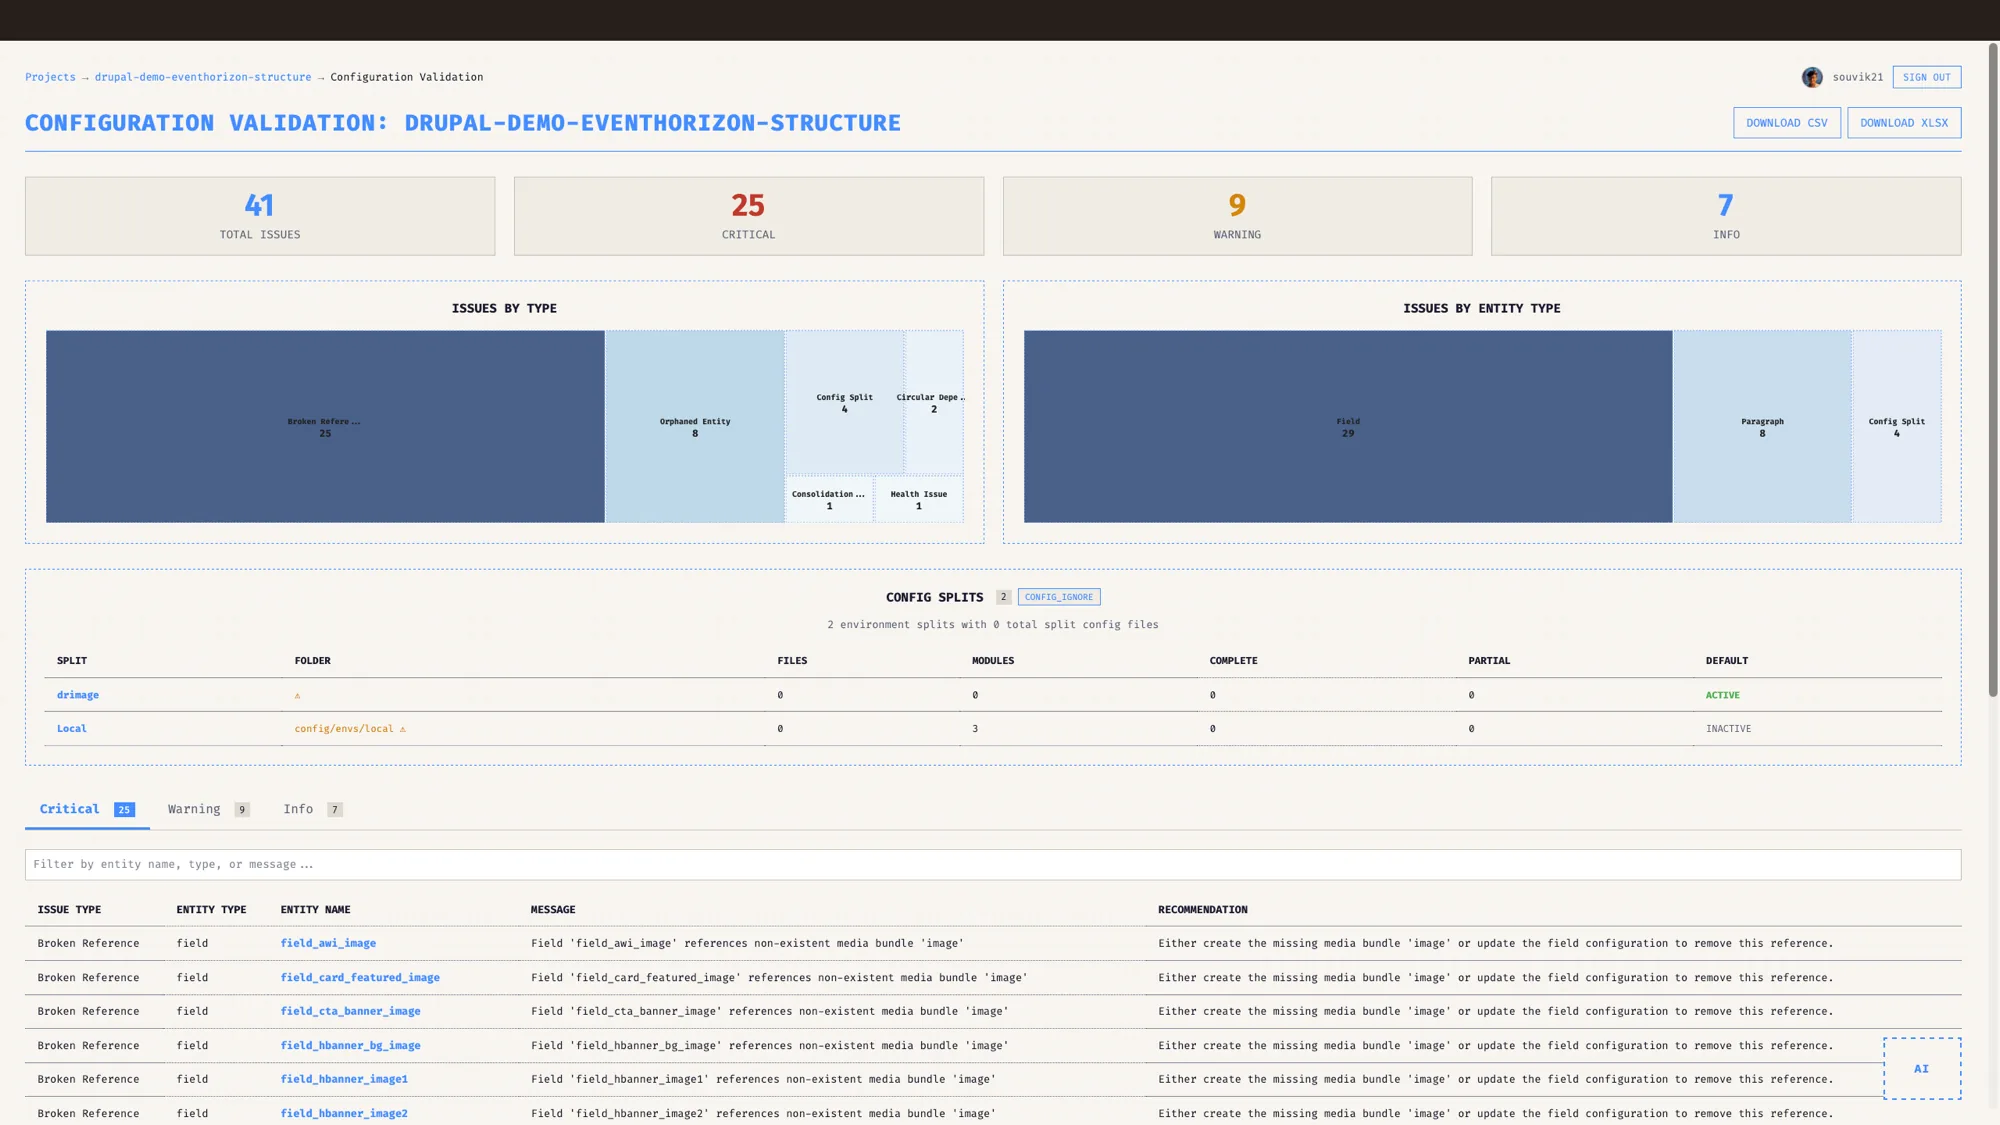Image resolution: width=2000 pixels, height=1125 pixels.
Task: Click the ISSUE TYPE column header
Action: pos(69,910)
